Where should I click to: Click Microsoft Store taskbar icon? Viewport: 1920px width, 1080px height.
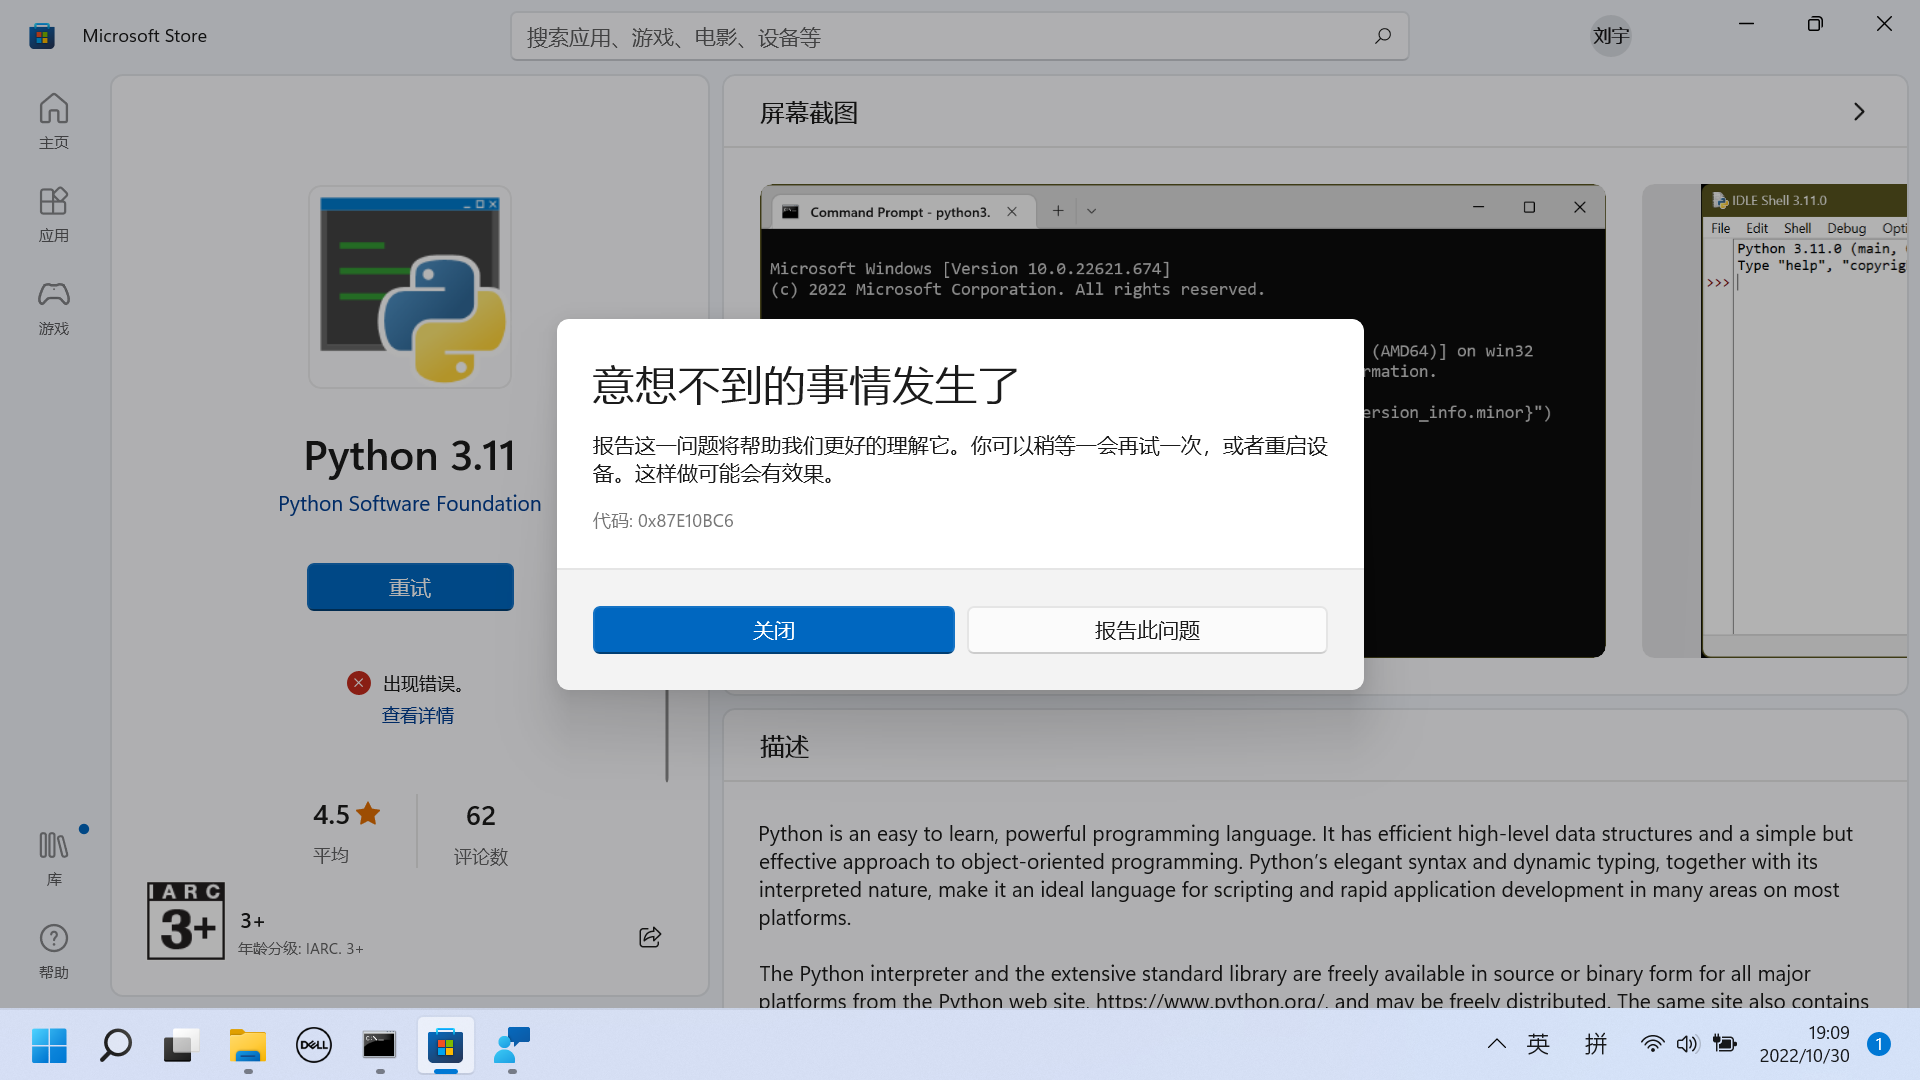coord(446,1045)
